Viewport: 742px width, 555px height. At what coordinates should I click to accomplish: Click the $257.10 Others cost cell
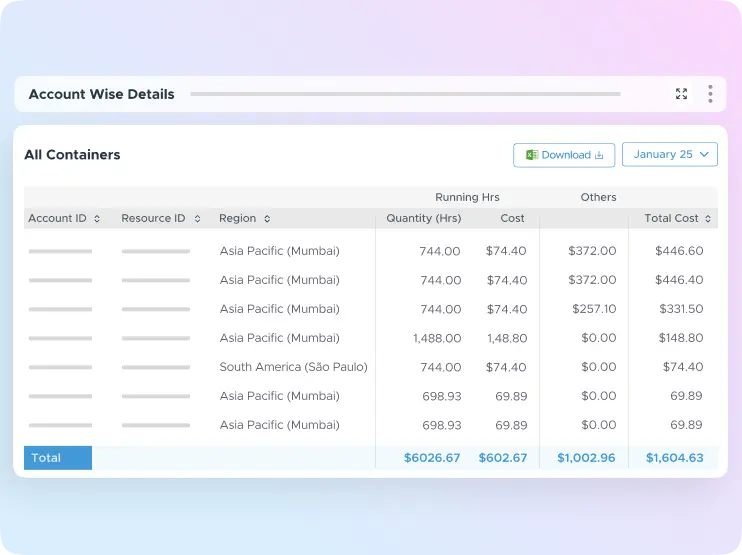click(x=594, y=309)
